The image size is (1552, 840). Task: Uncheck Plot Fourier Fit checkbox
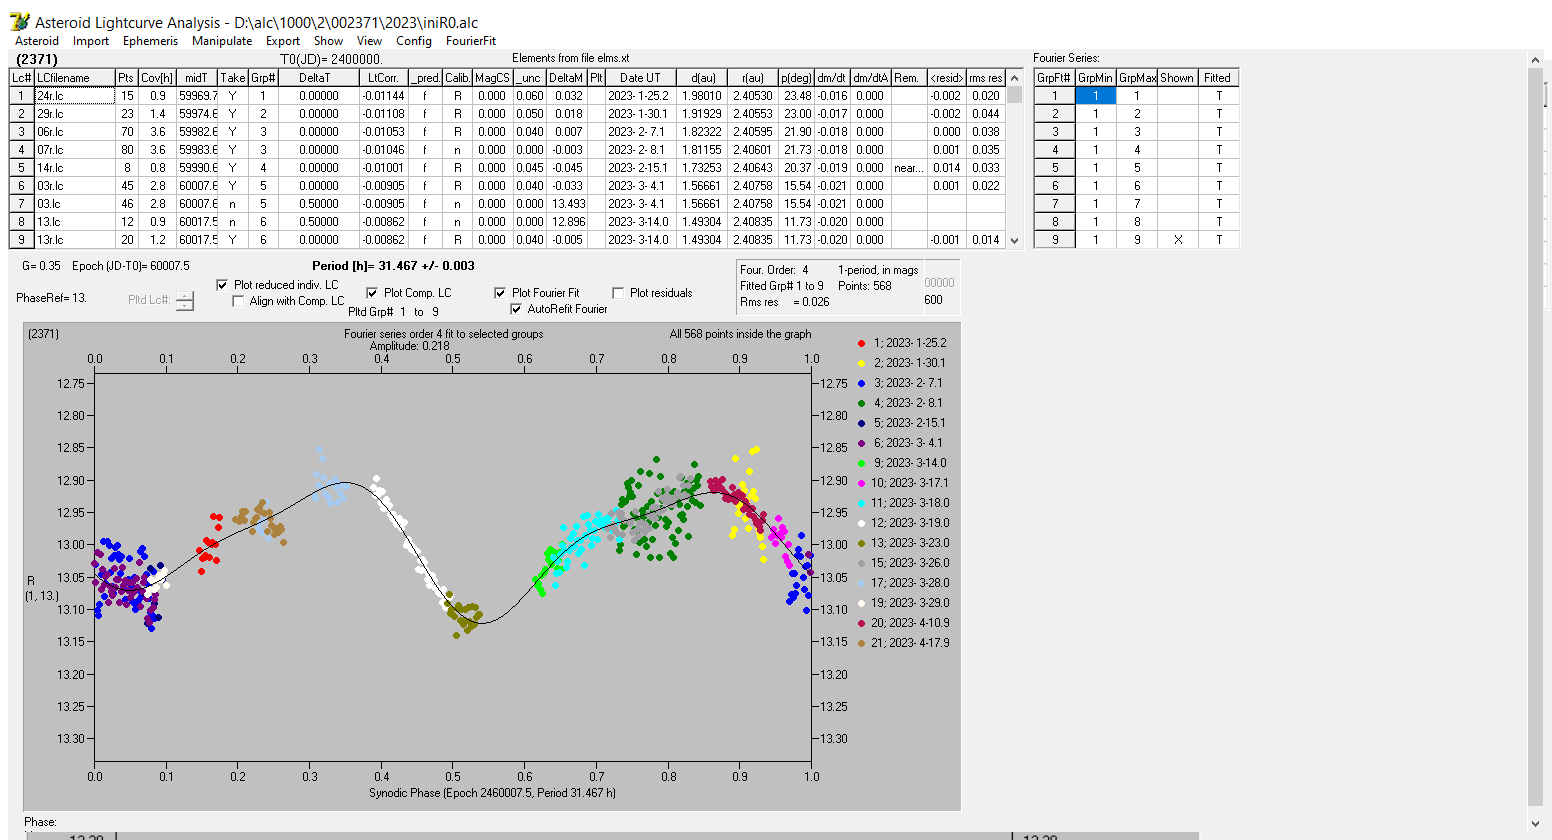[500, 293]
